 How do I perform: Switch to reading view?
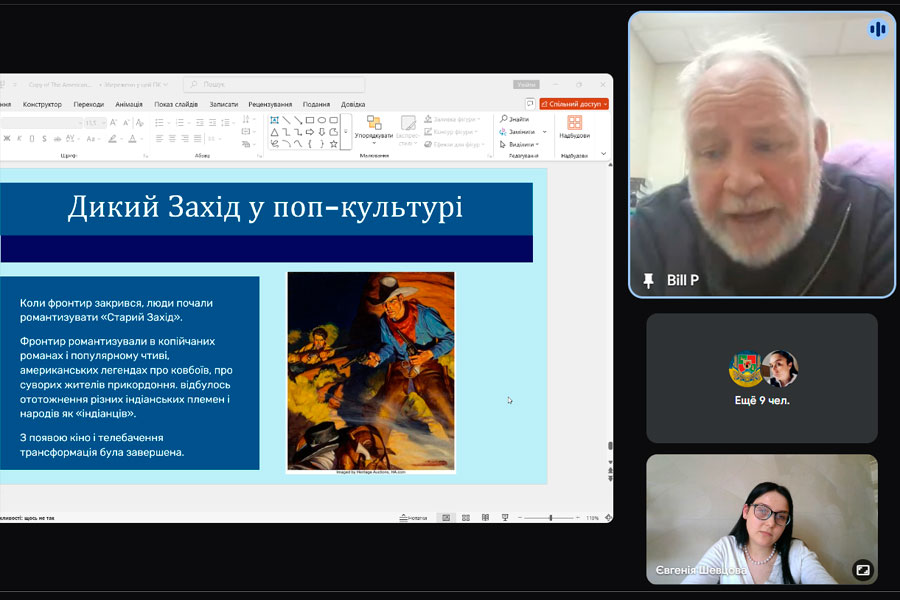[x=485, y=518]
